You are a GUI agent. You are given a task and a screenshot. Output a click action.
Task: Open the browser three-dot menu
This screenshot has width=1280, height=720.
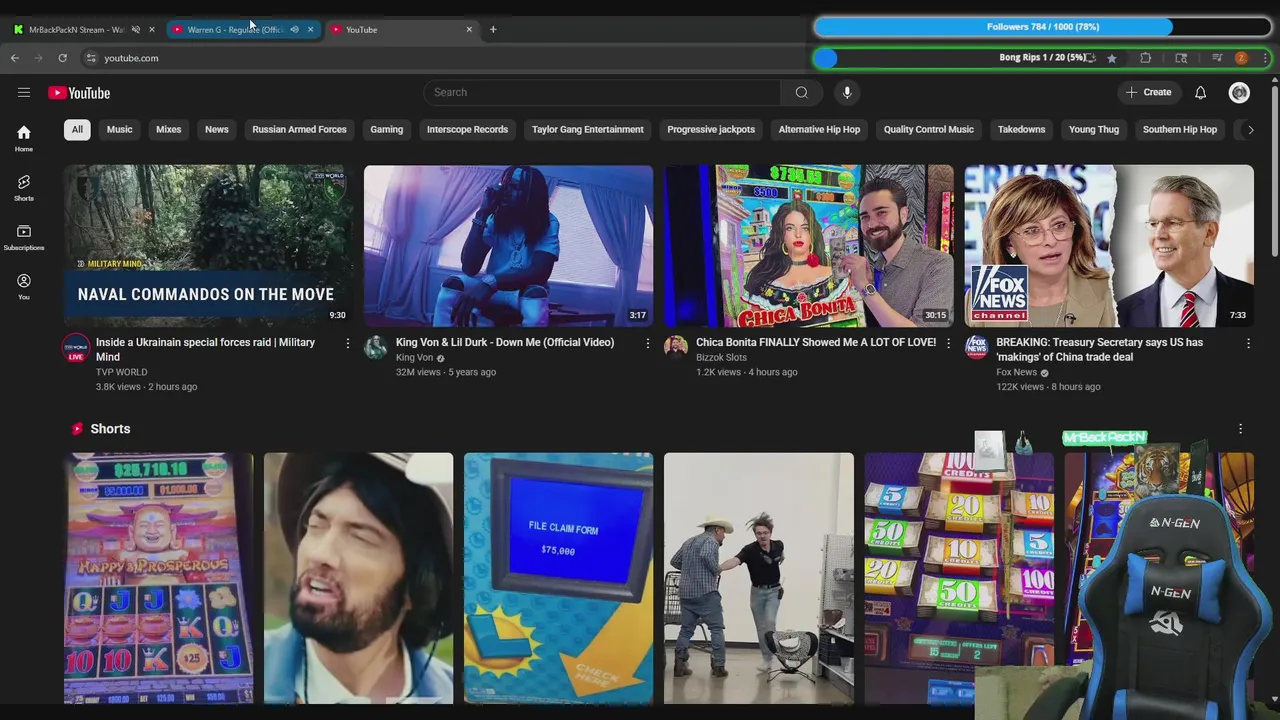1265,58
